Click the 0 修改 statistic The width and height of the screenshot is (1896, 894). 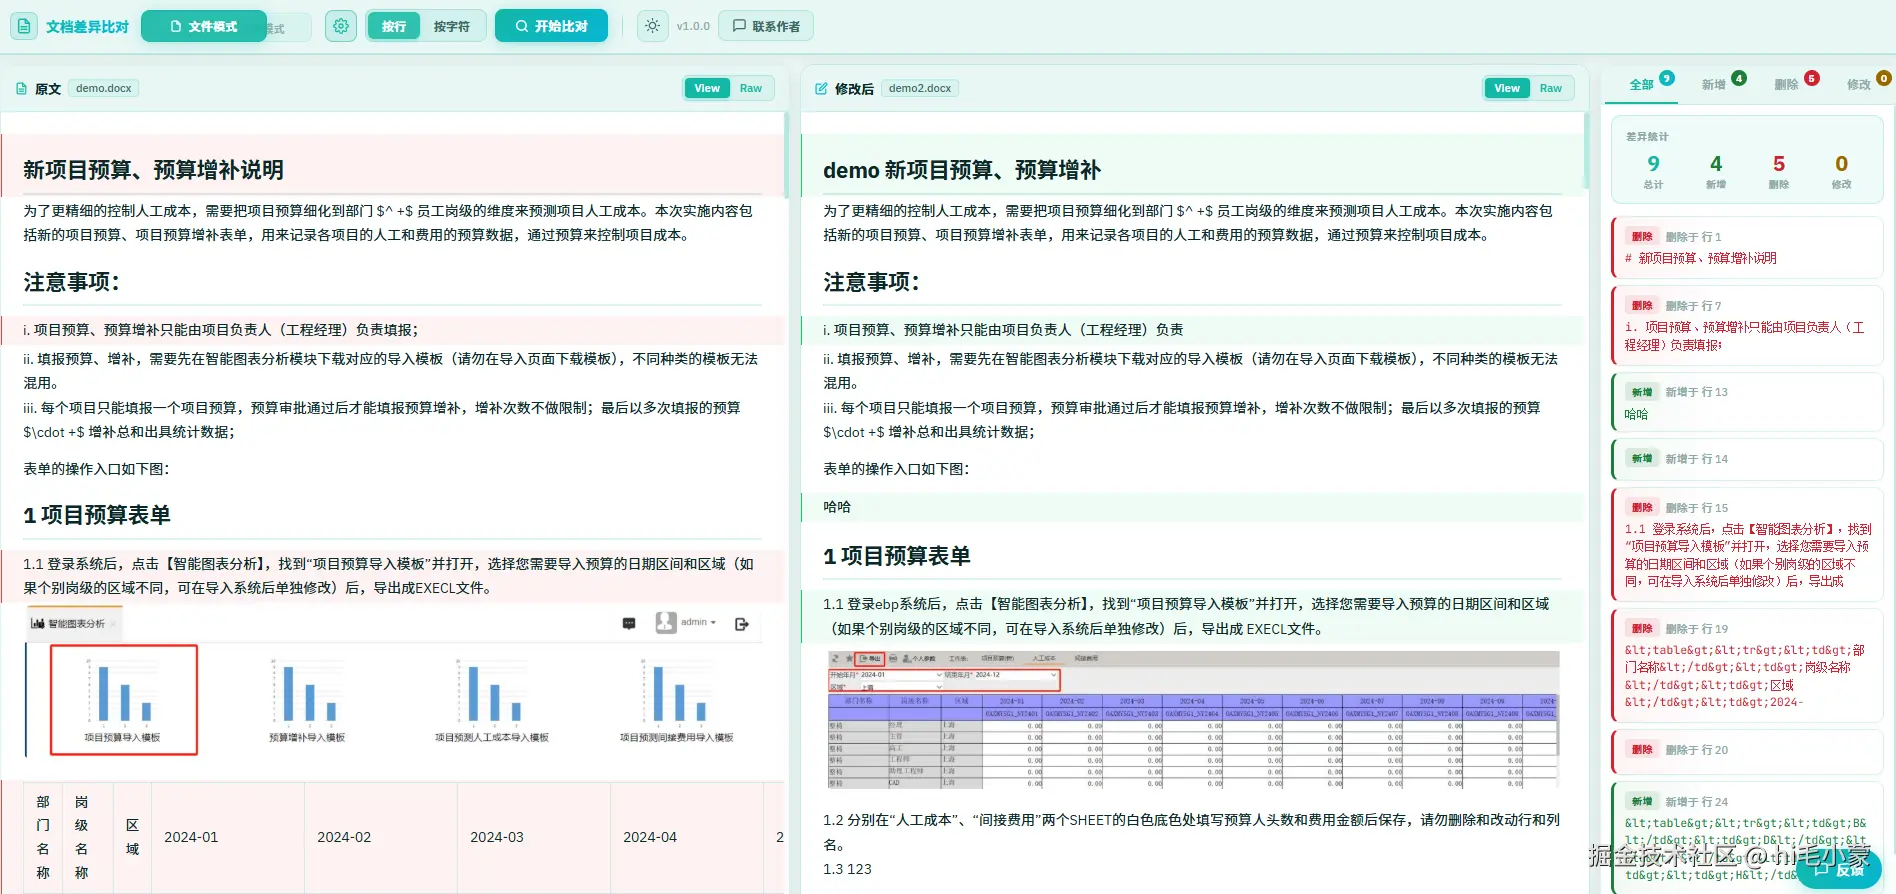point(1841,171)
